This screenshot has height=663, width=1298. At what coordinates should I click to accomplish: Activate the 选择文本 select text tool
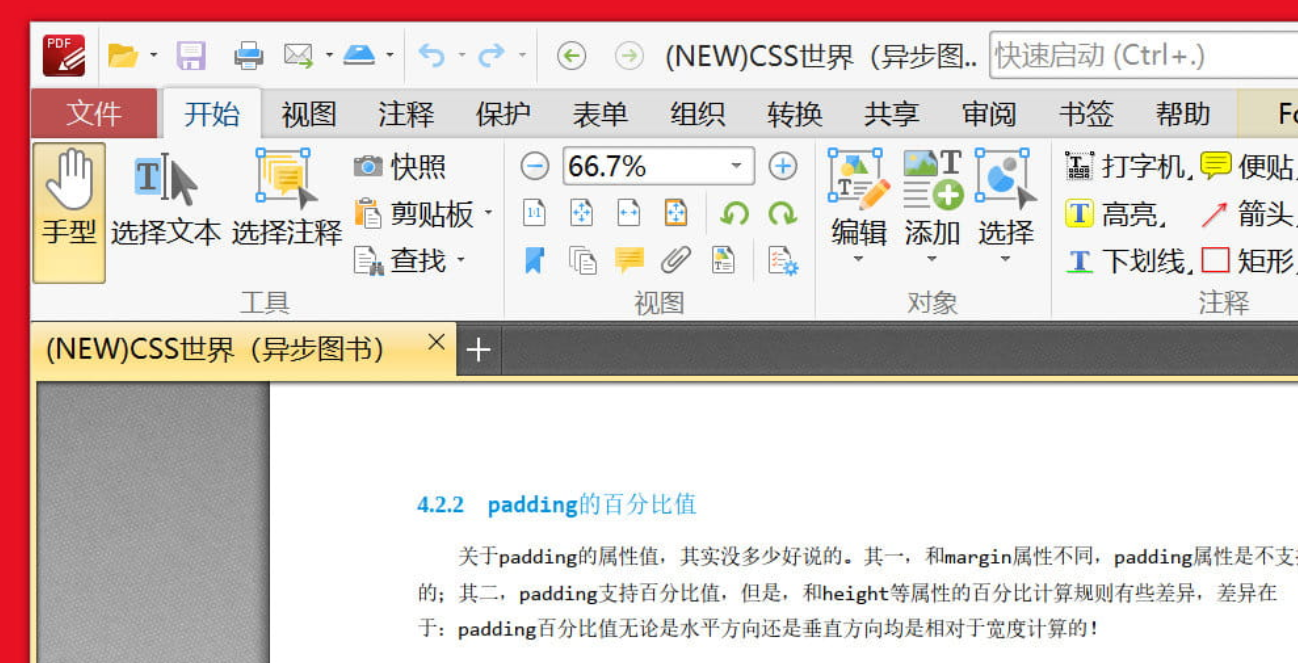(x=165, y=199)
